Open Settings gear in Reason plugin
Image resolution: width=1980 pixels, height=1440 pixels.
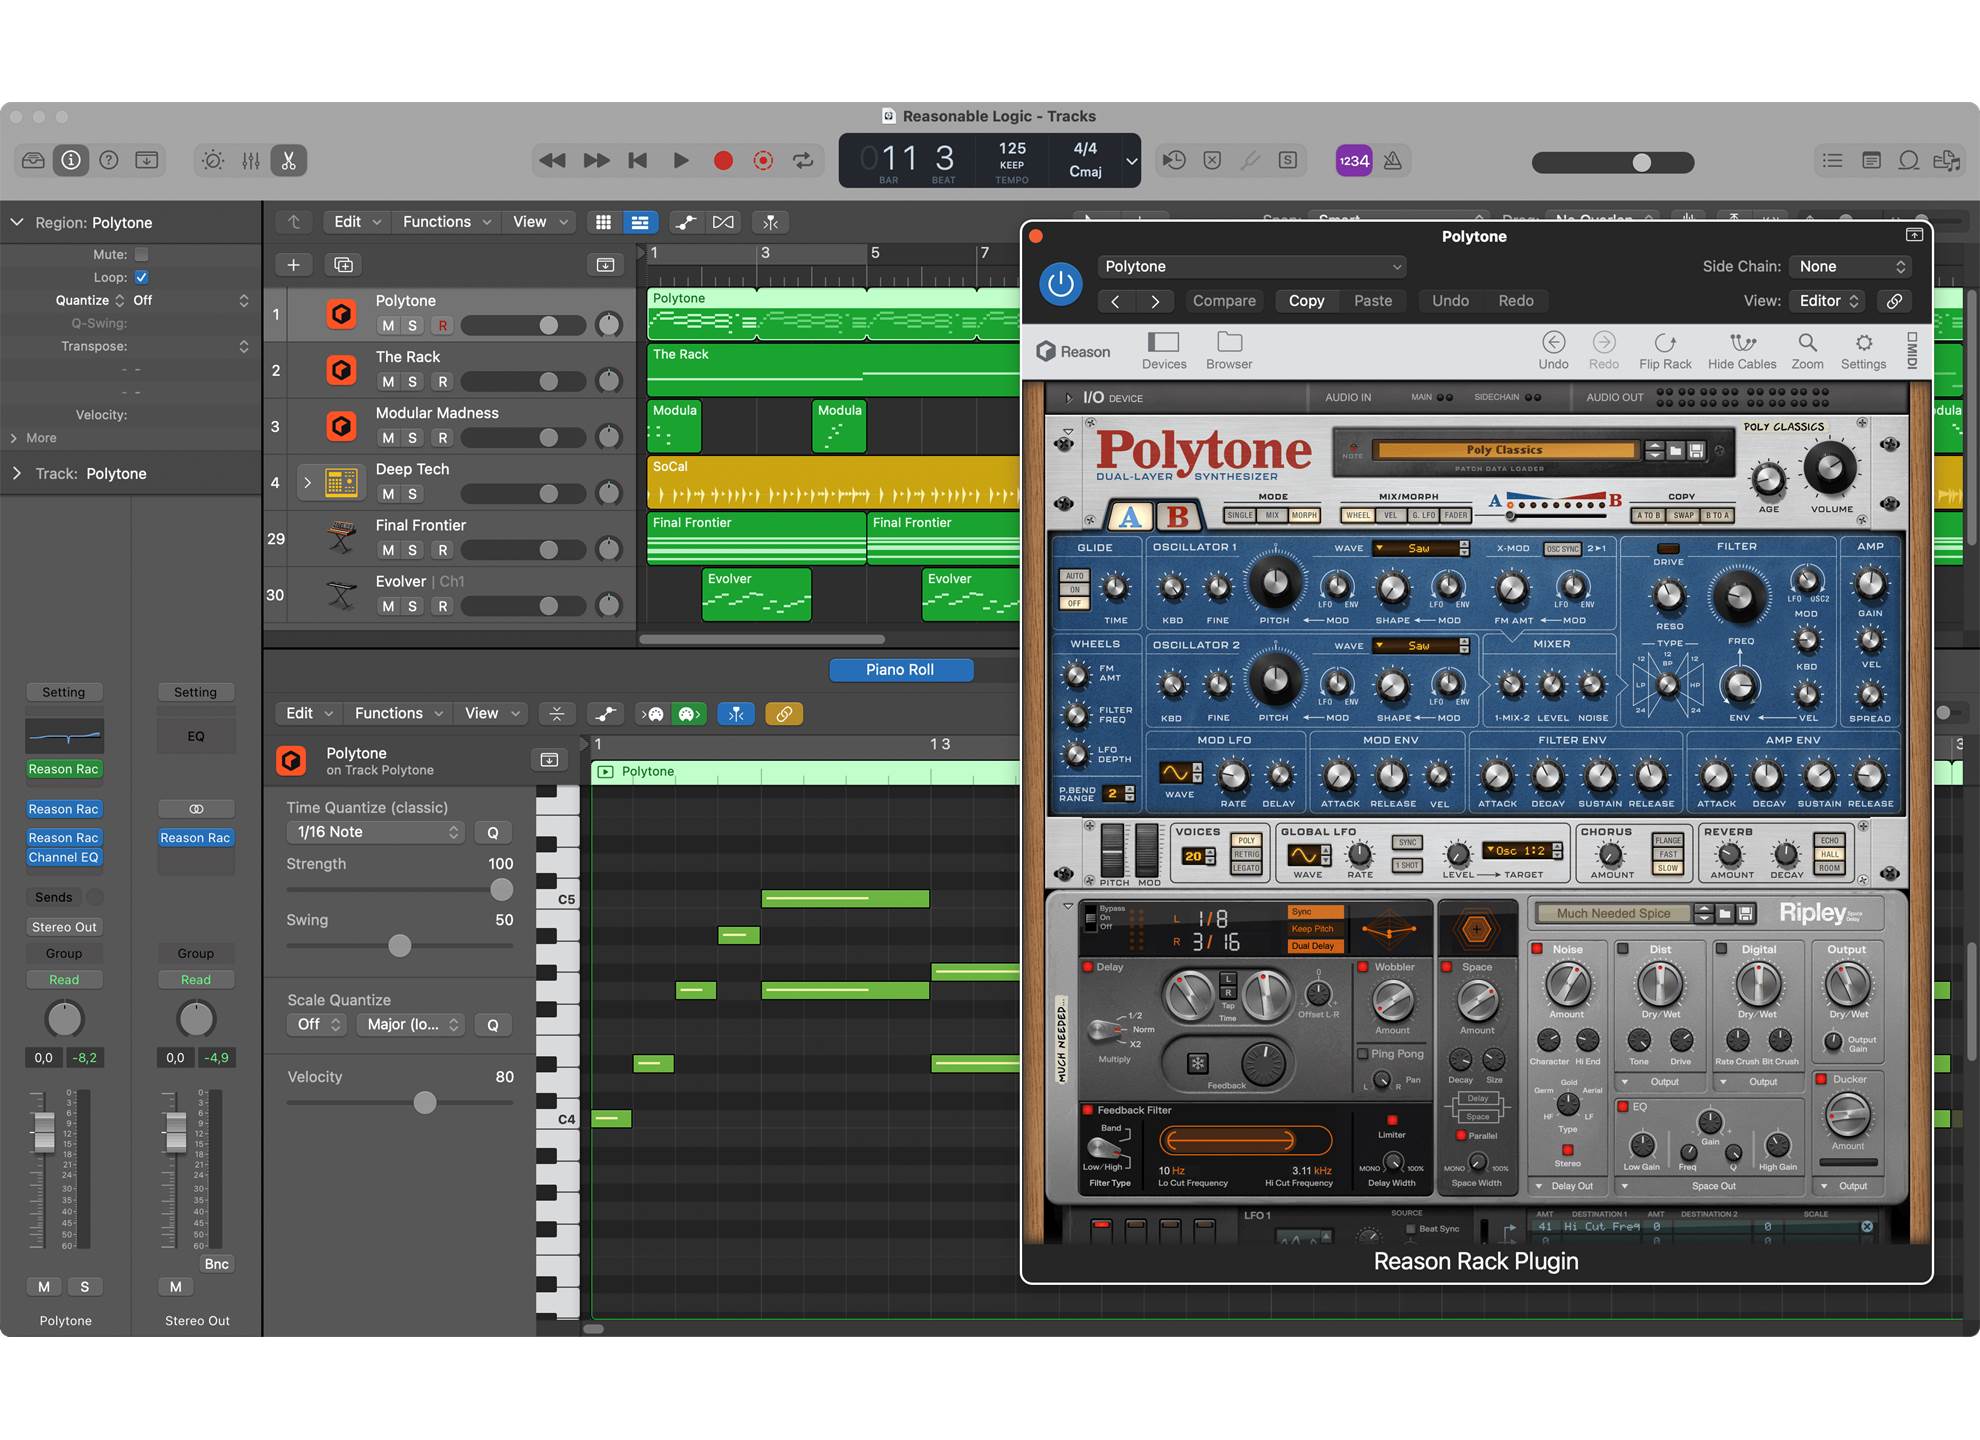1863,350
